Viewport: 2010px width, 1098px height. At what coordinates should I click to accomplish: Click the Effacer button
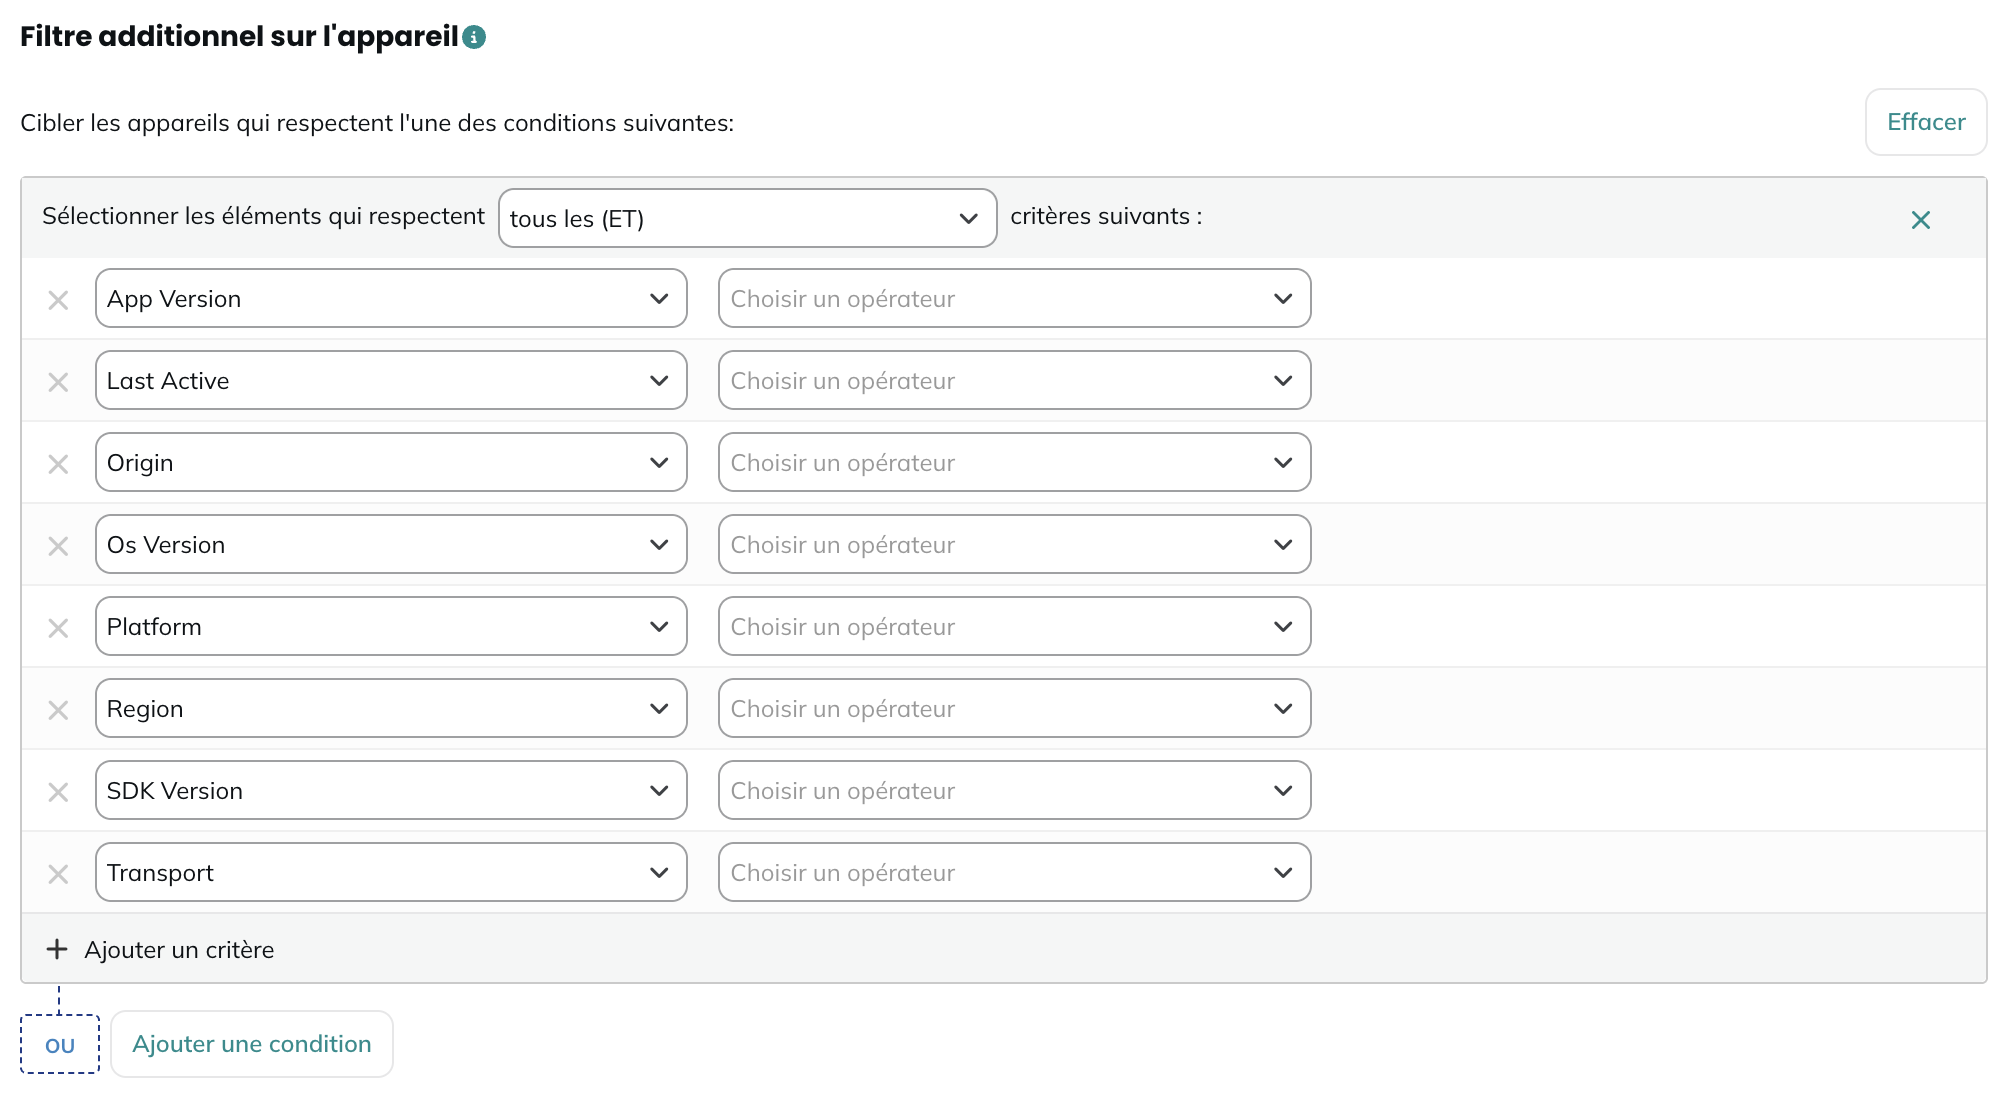(1926, 122)
